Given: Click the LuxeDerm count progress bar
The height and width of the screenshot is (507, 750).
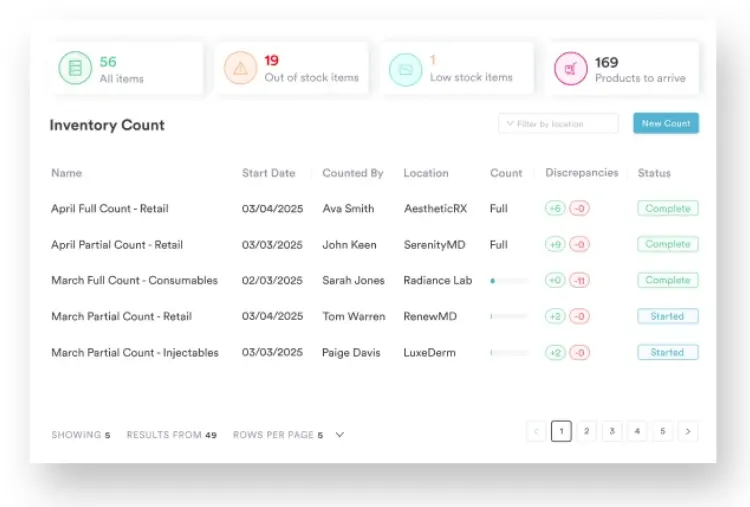Looking at the screenshot, I should [x=509, y=353].
